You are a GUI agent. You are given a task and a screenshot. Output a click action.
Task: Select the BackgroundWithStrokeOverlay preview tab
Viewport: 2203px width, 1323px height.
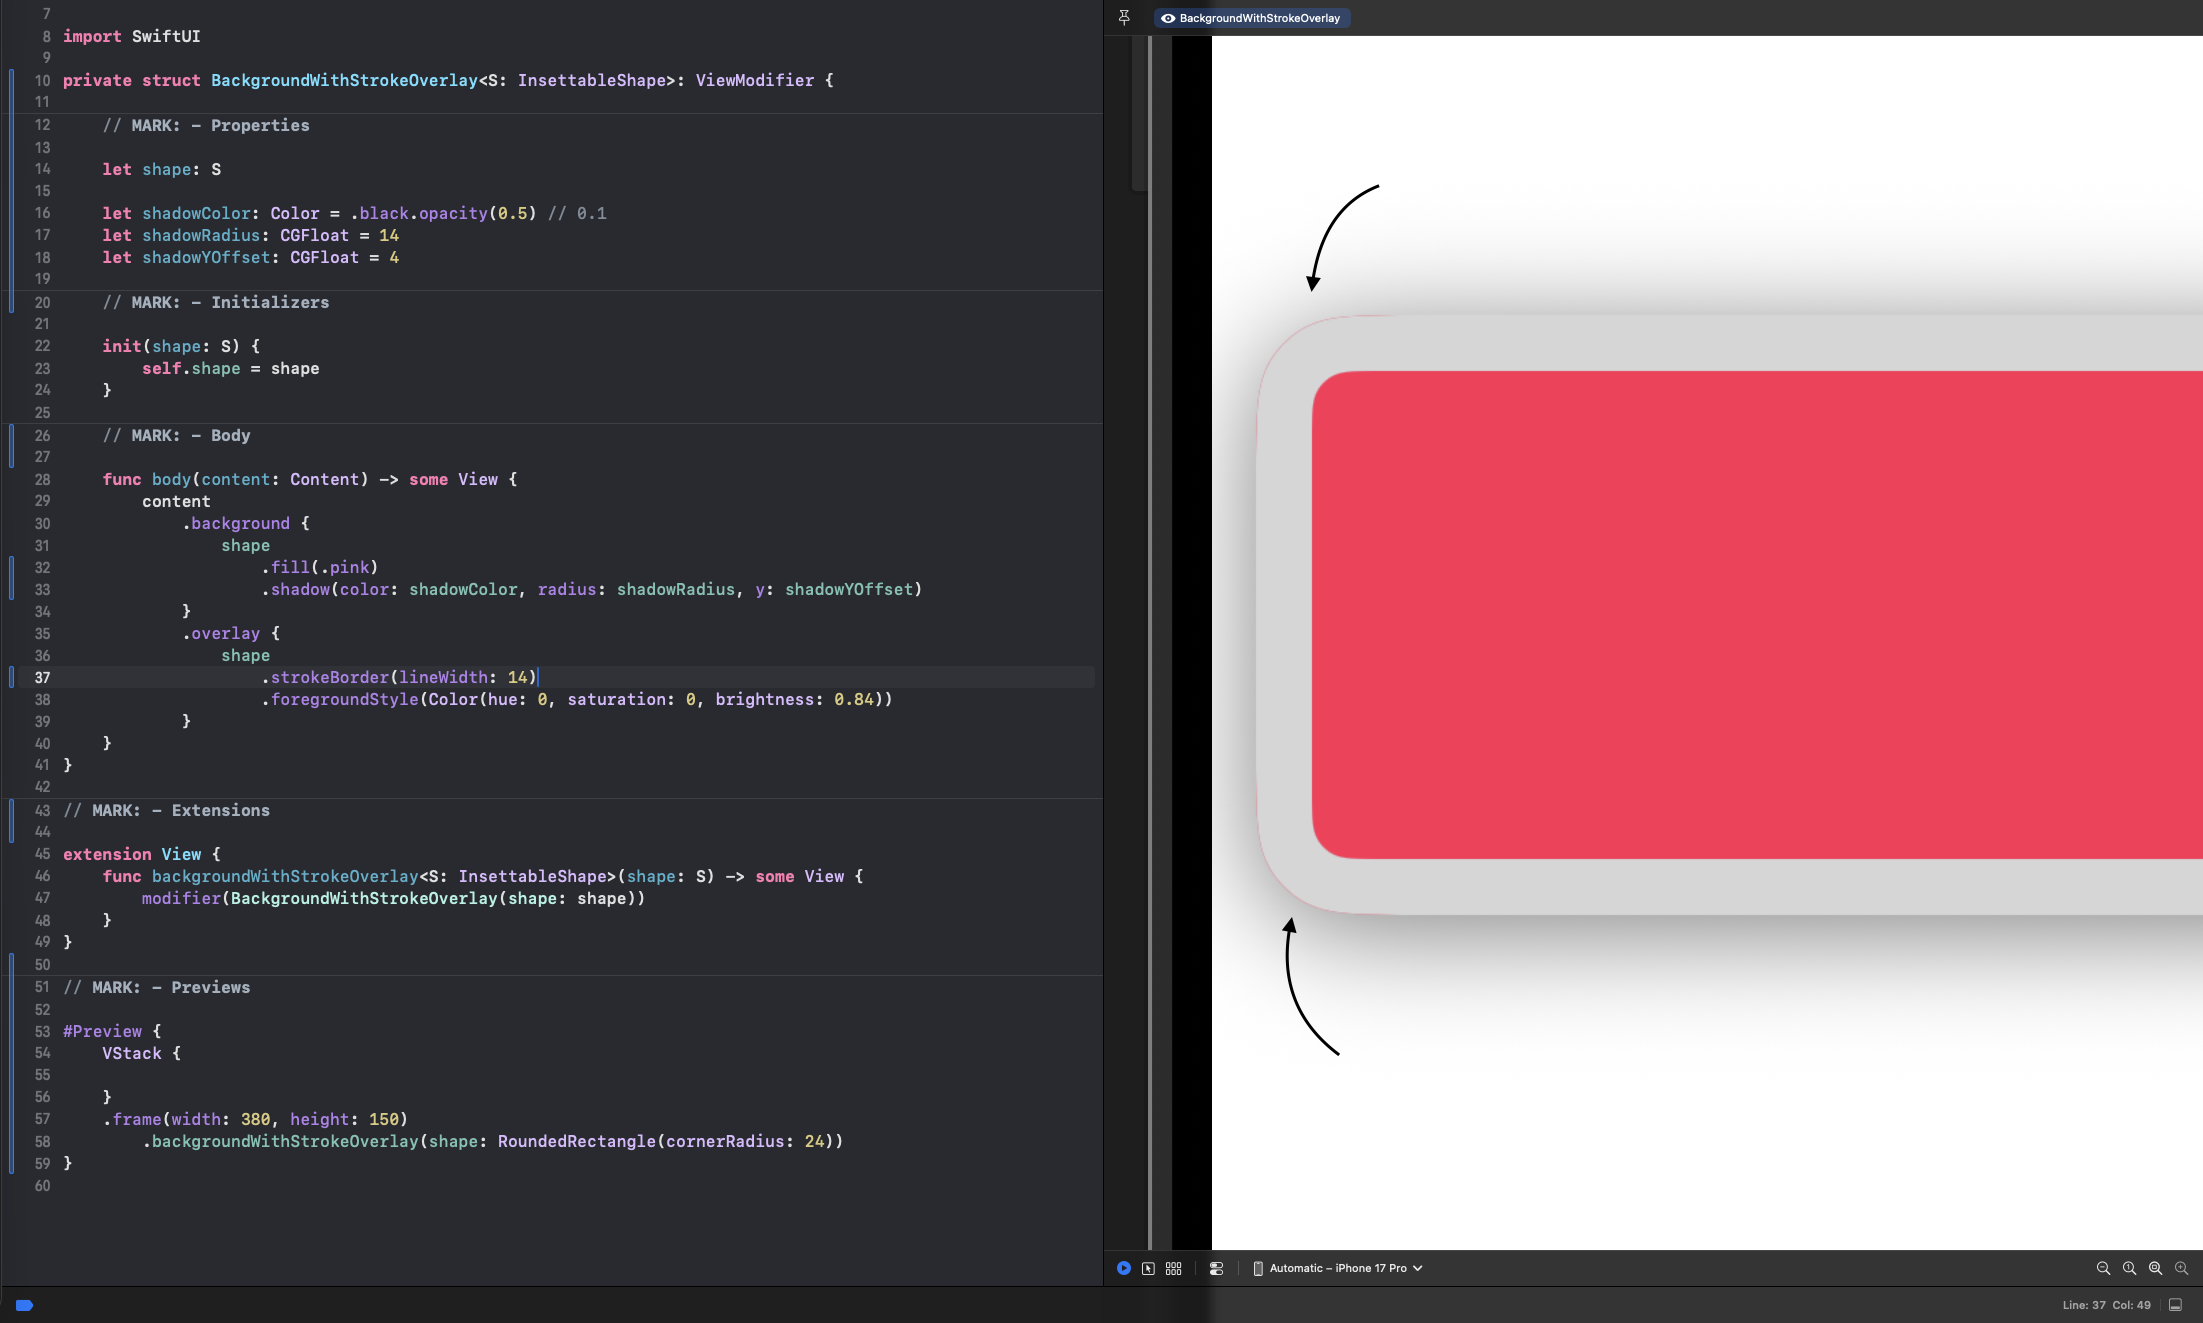(x=1251, y=18)
